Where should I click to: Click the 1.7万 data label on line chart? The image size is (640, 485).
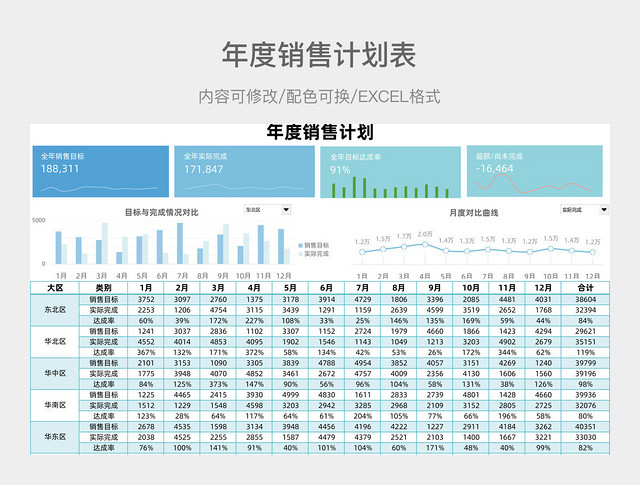click(x=404, y=236)
